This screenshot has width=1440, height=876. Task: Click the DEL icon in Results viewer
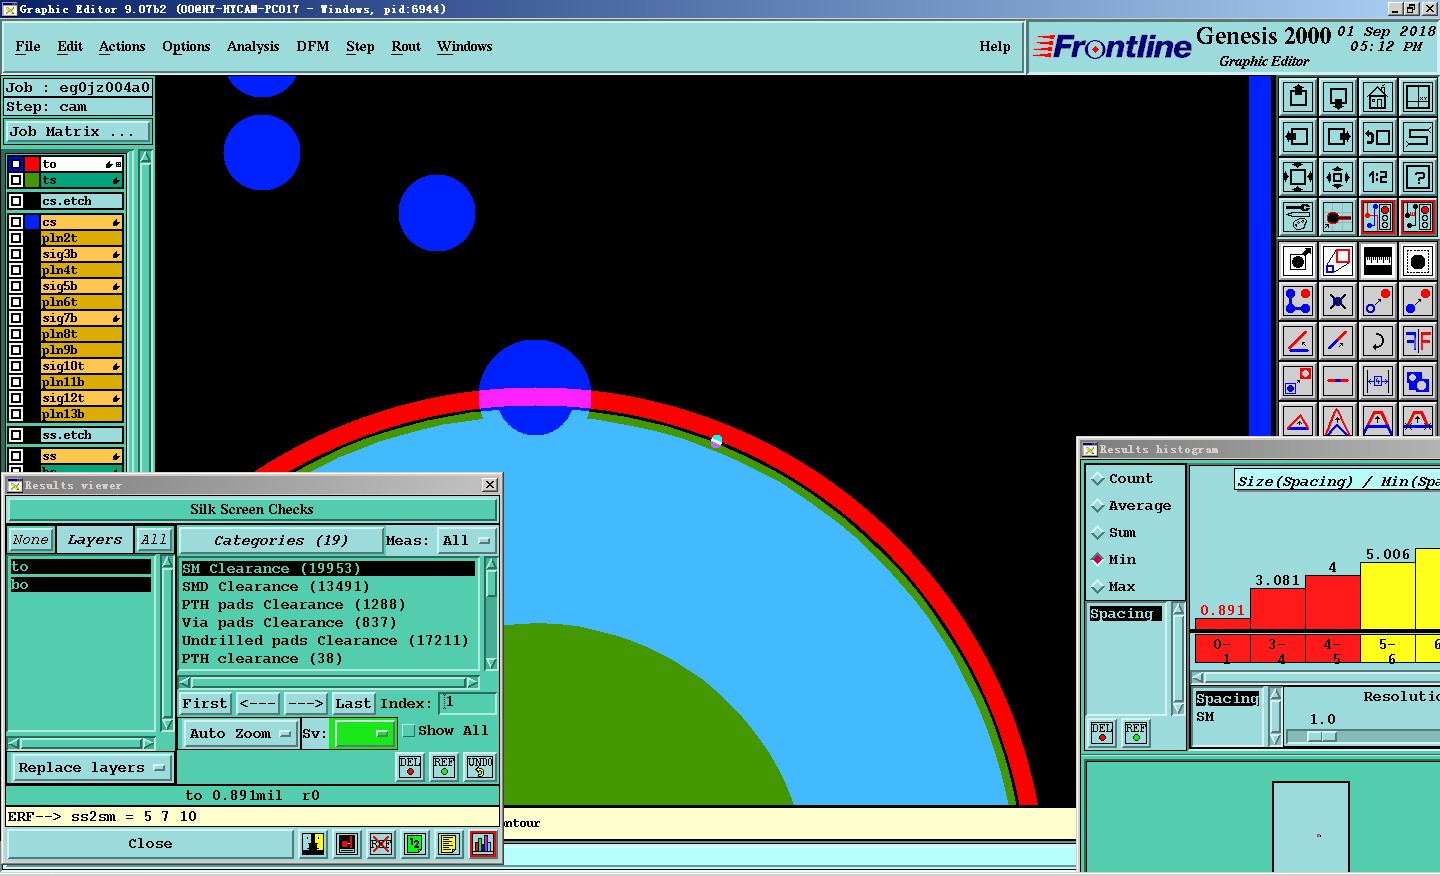(x=410, y=767)
